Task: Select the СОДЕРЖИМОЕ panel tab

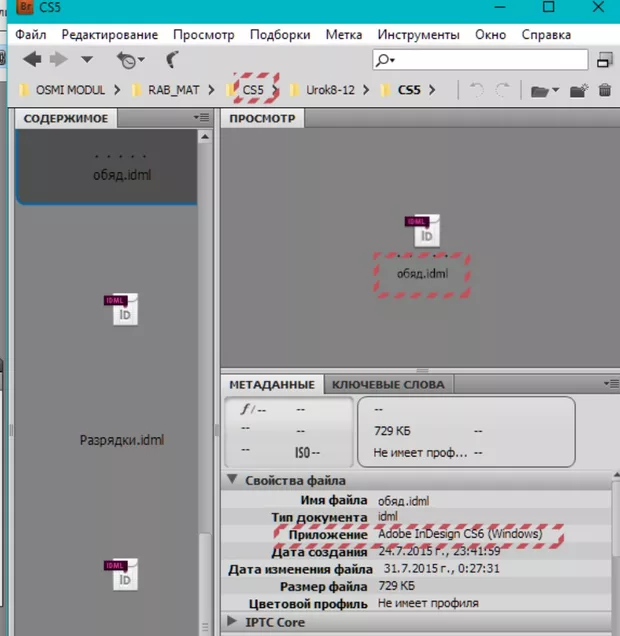Action: [x=66, y=118]
